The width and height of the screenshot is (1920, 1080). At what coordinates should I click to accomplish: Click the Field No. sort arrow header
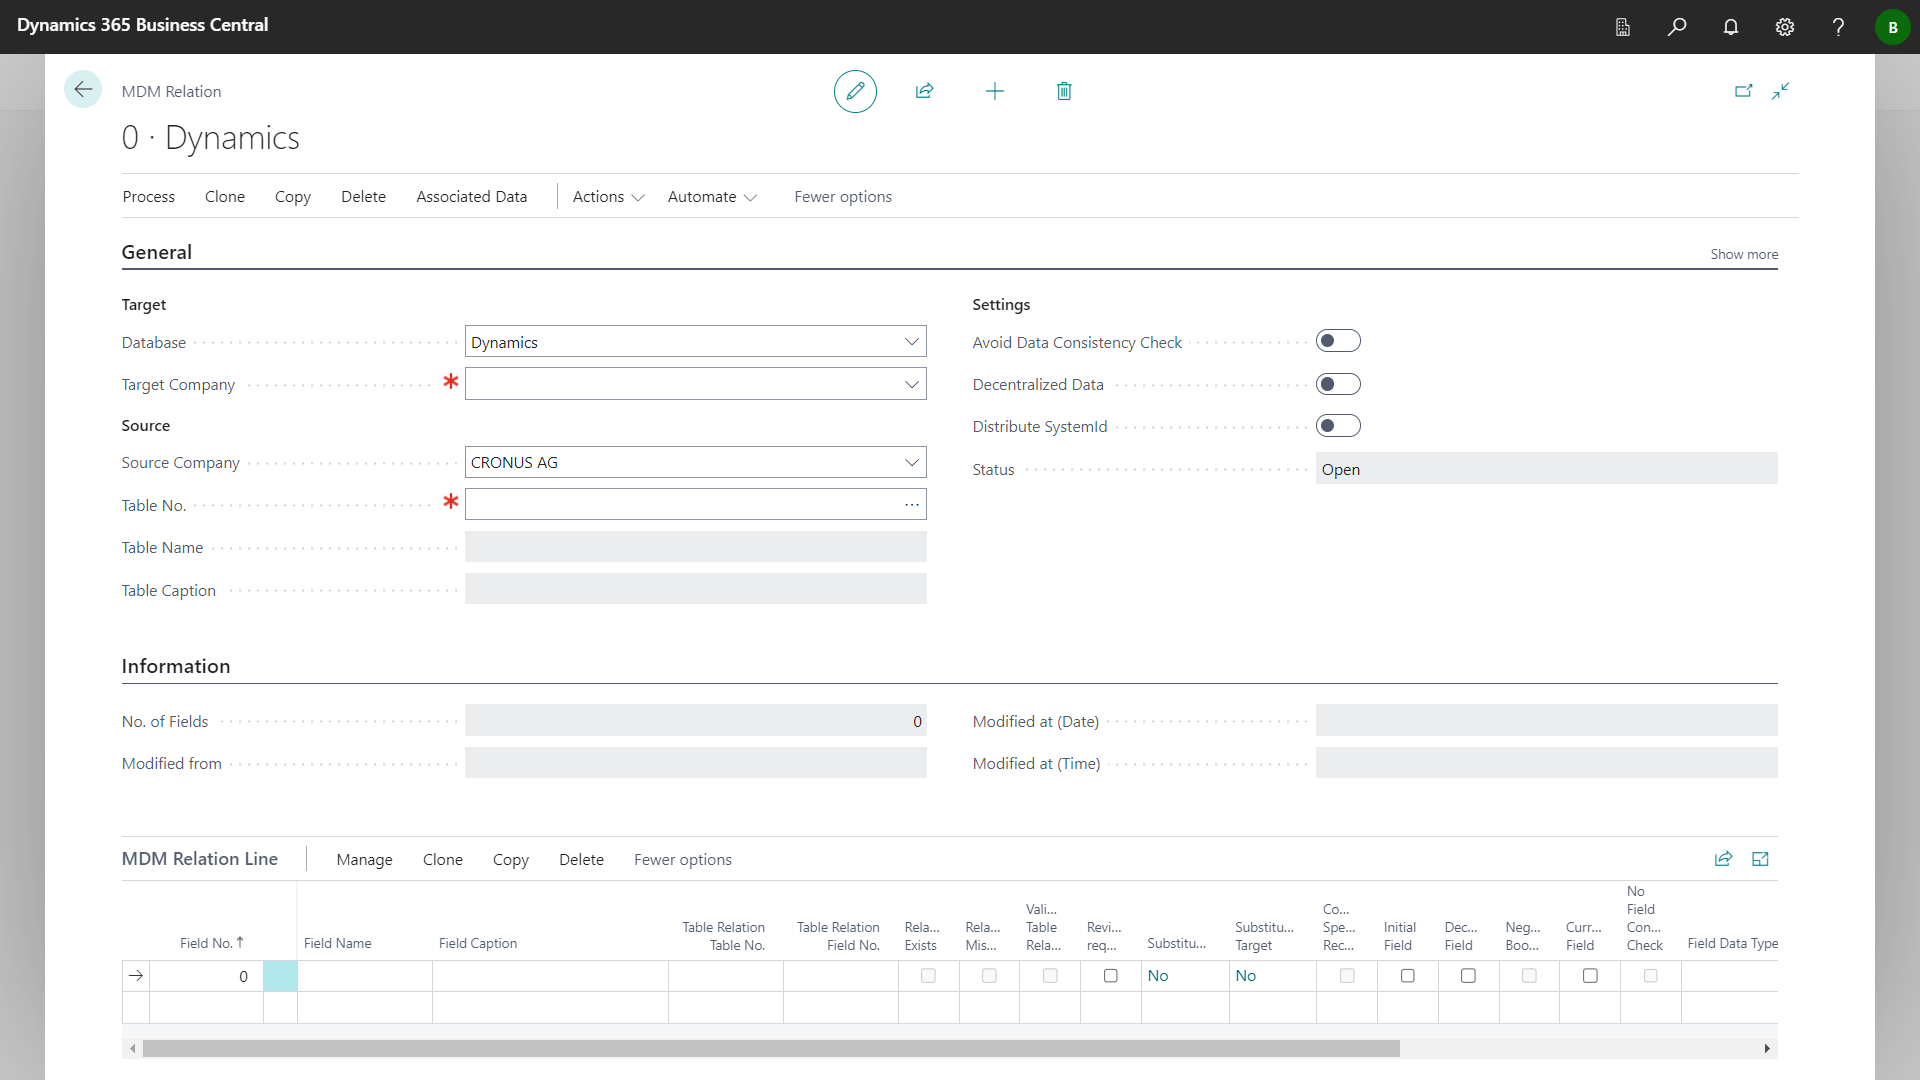(212, 943)
